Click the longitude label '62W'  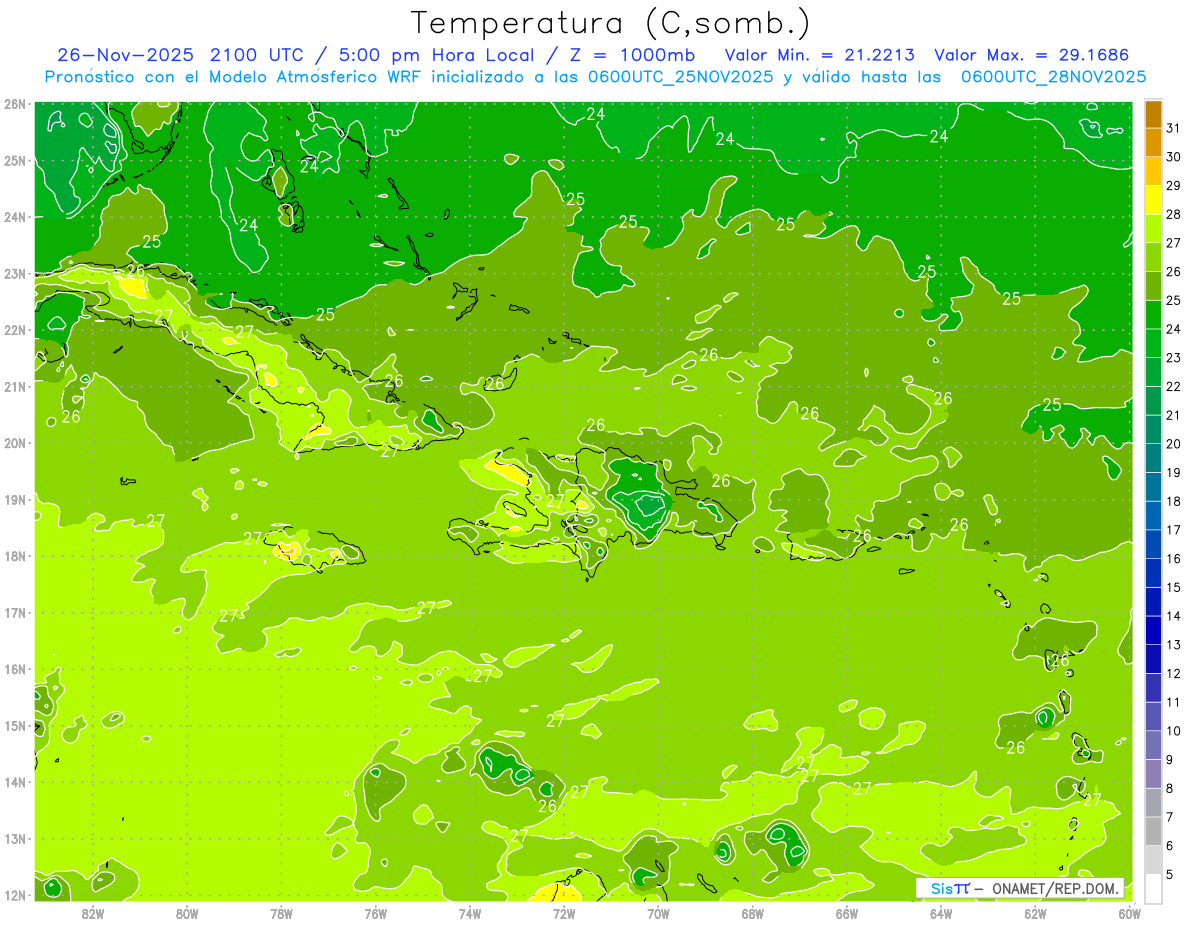pyautogui.click(x=1035, y=913)
